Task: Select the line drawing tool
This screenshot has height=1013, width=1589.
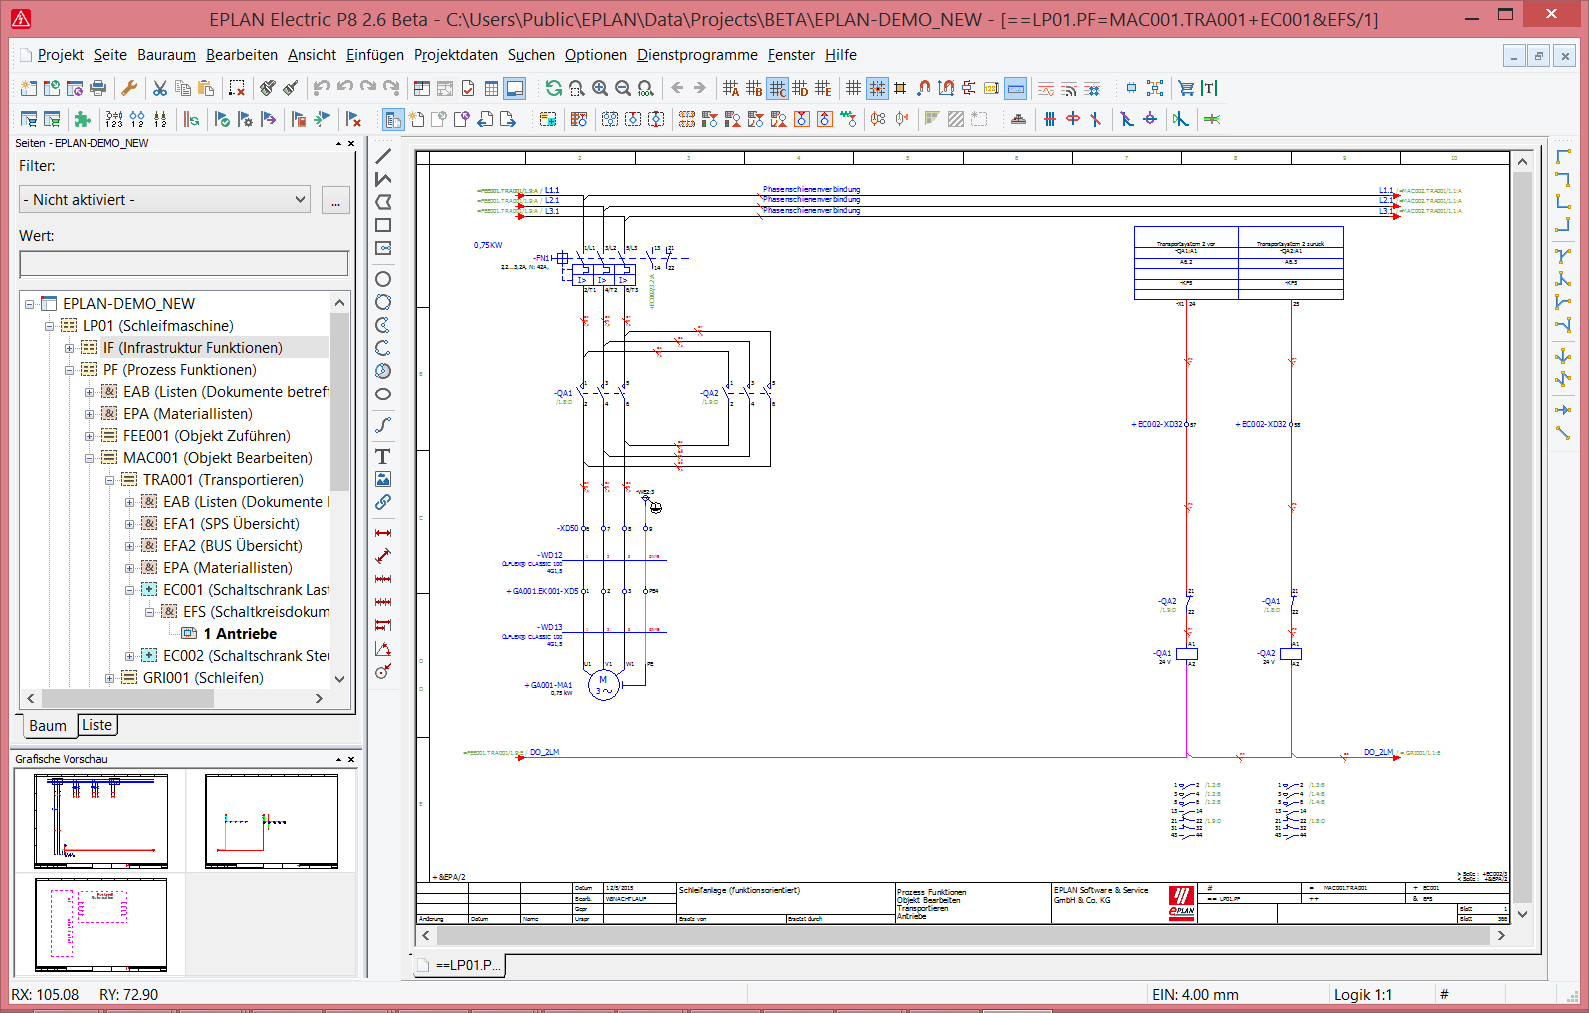Action: coord(383,156)
